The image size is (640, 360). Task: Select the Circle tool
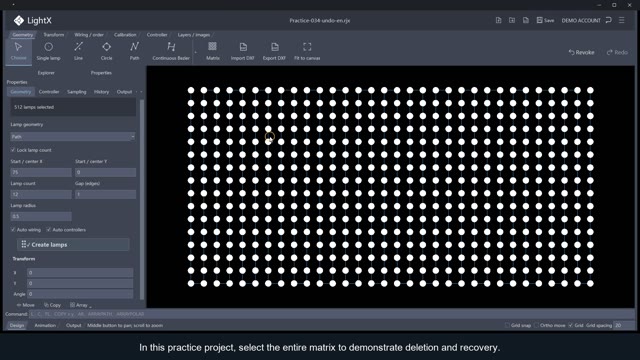coord(106,51)
